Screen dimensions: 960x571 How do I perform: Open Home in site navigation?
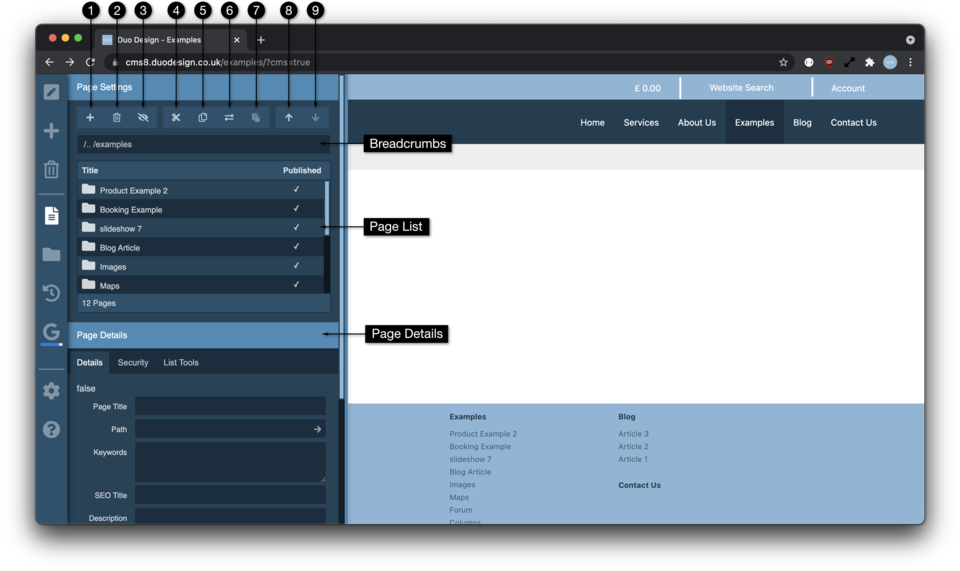coord(592,122)
